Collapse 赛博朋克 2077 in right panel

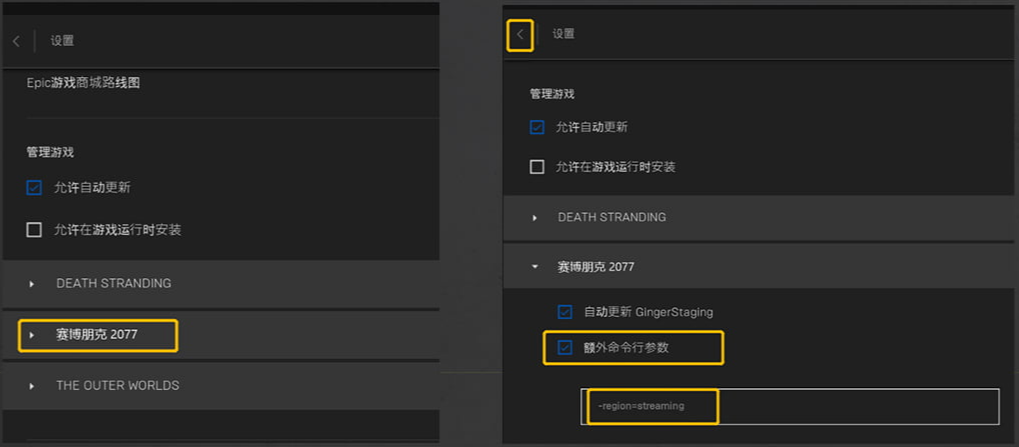pos(535,266)
